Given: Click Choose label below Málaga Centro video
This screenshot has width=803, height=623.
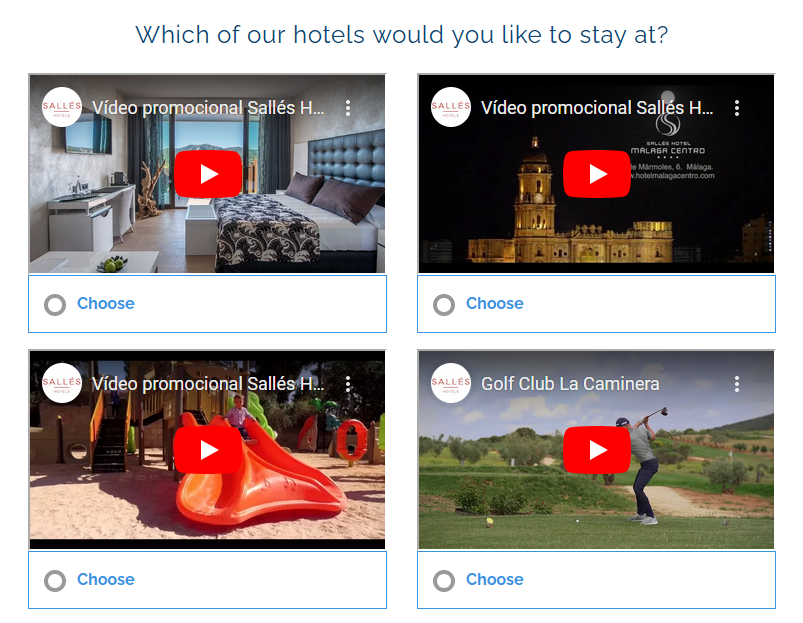Looking at the screenshot, I should pos(495,304).
